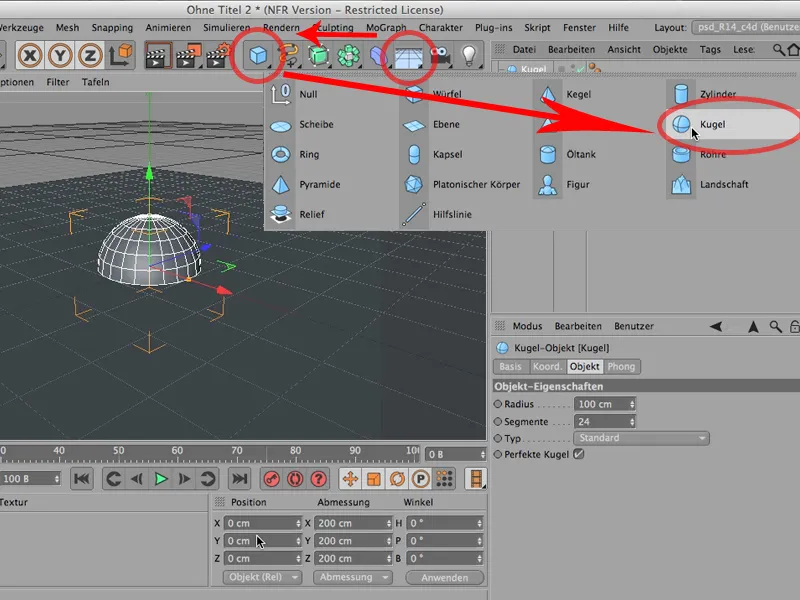Open the green array modeling icon
This screenshot has height=600, width=800.
(x=348, y=55)
